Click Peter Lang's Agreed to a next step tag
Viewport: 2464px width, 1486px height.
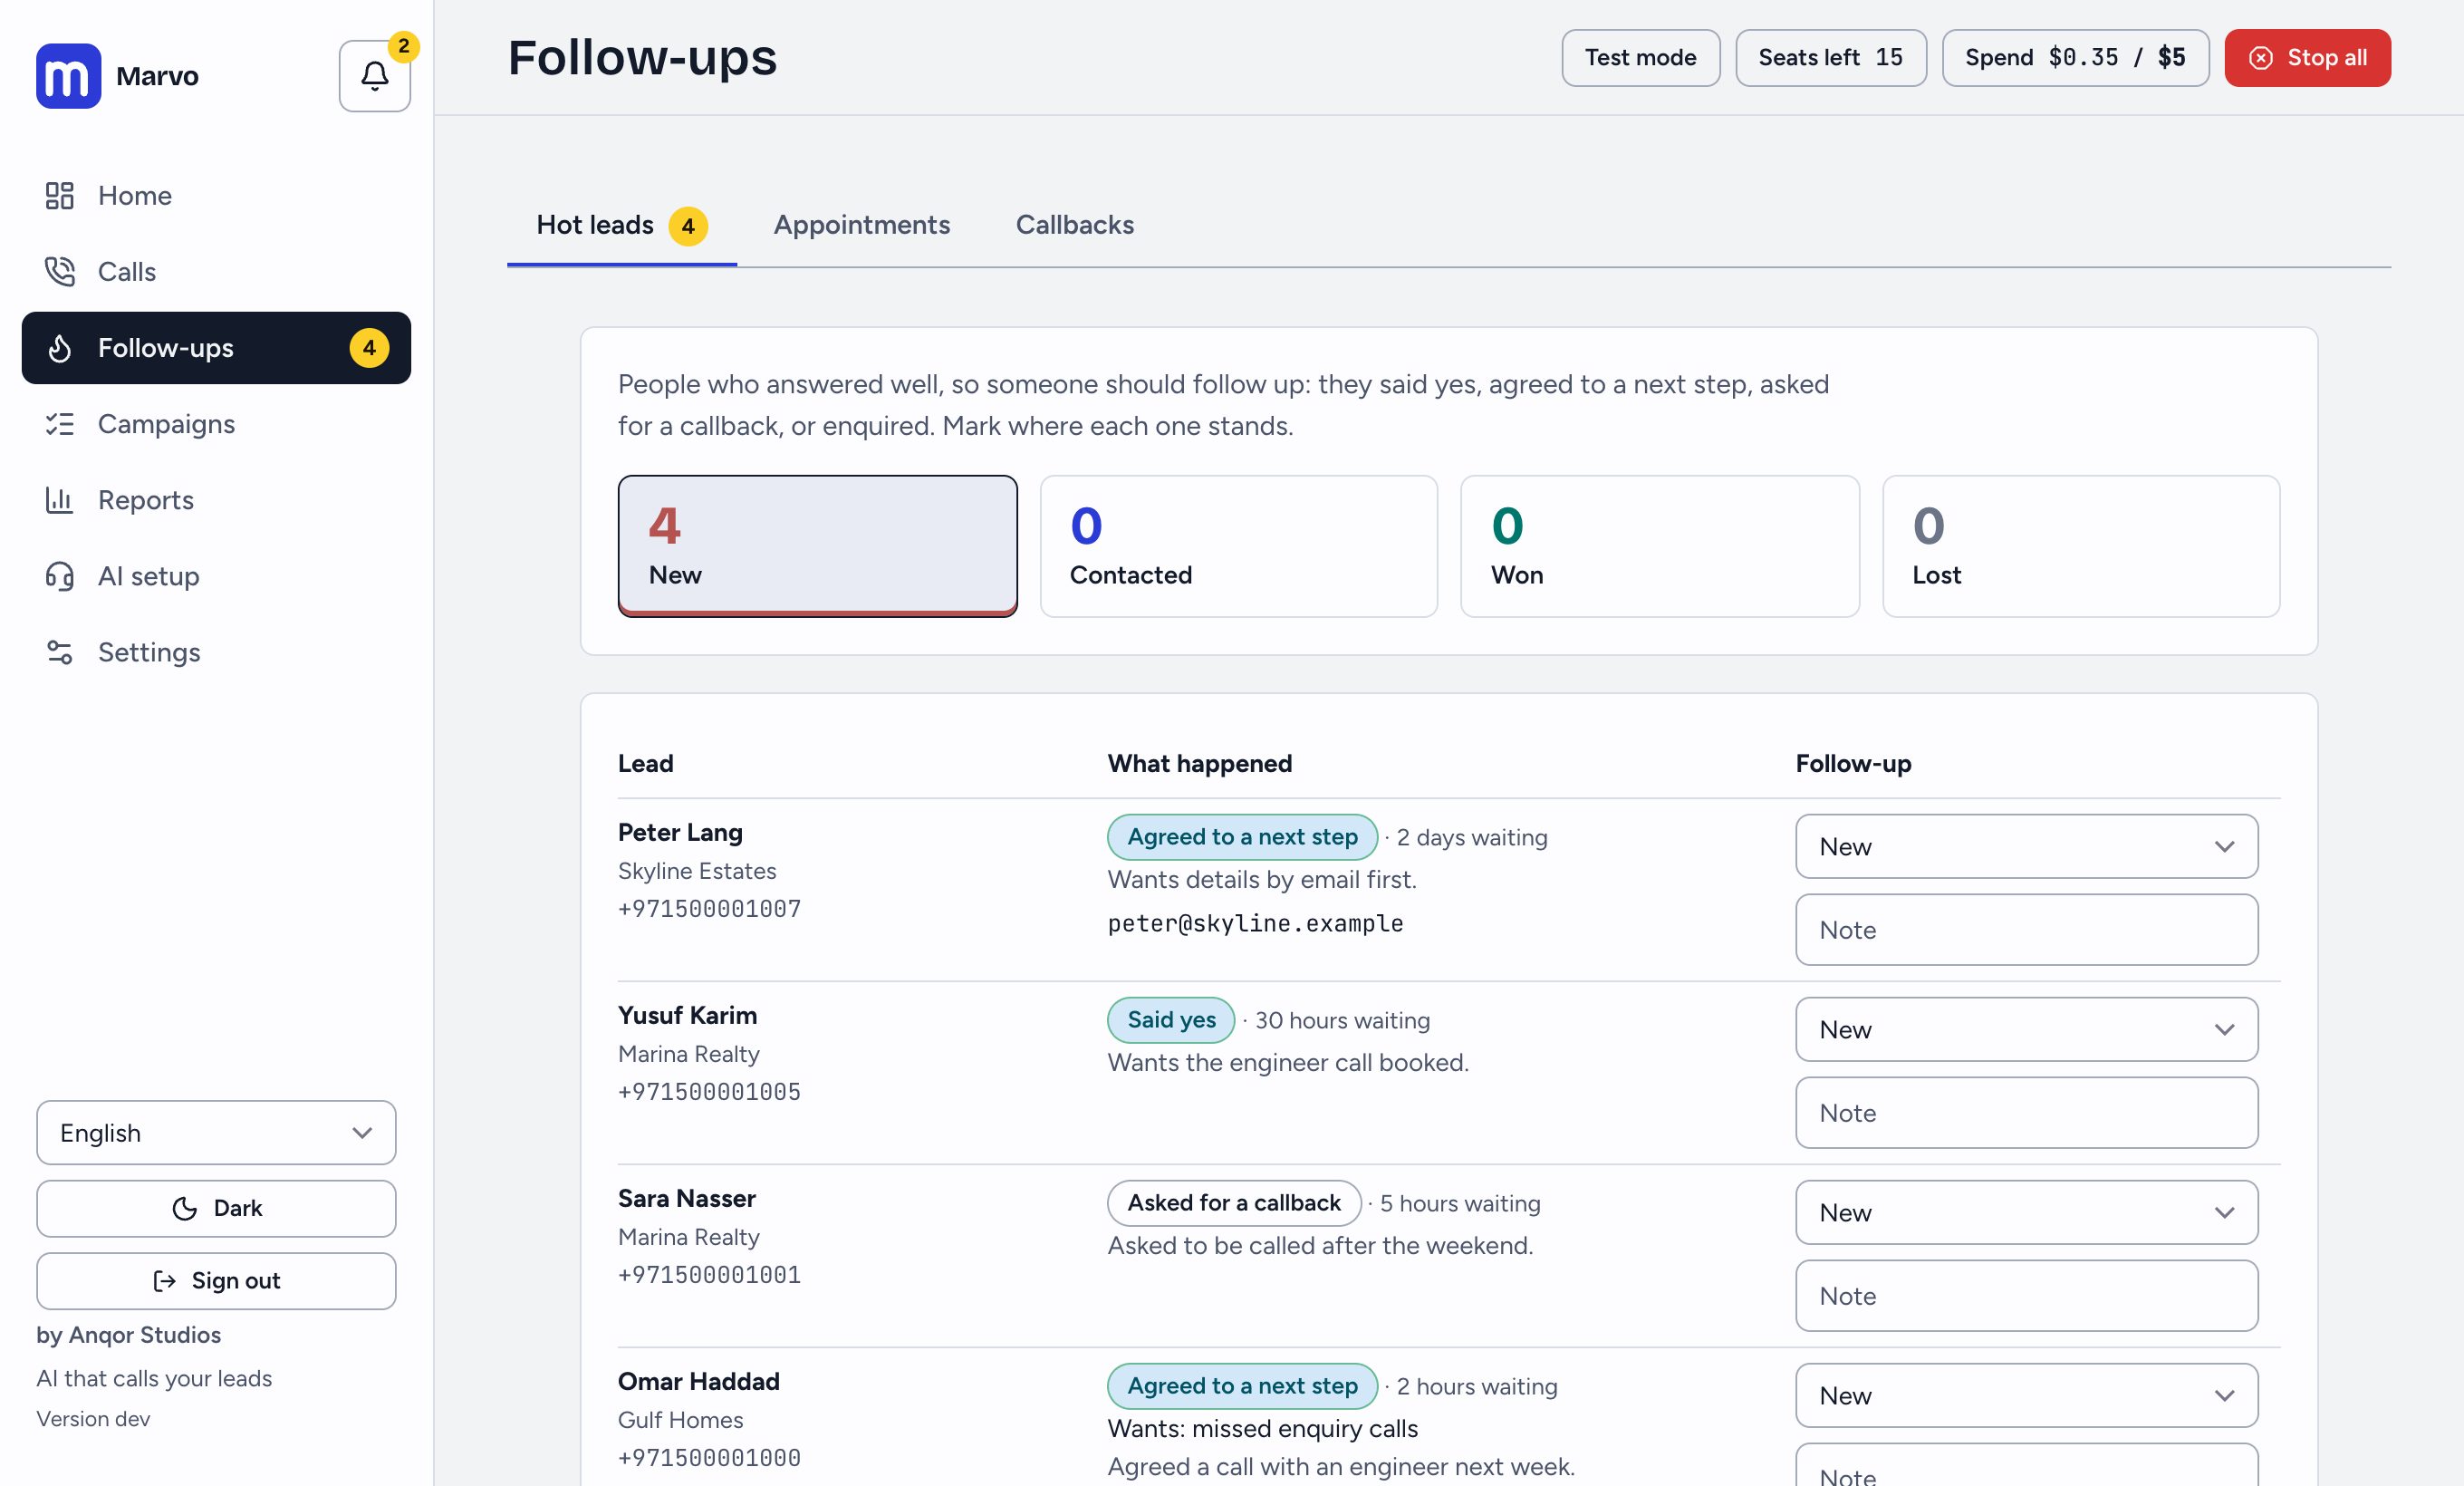tap(1242, 837)
